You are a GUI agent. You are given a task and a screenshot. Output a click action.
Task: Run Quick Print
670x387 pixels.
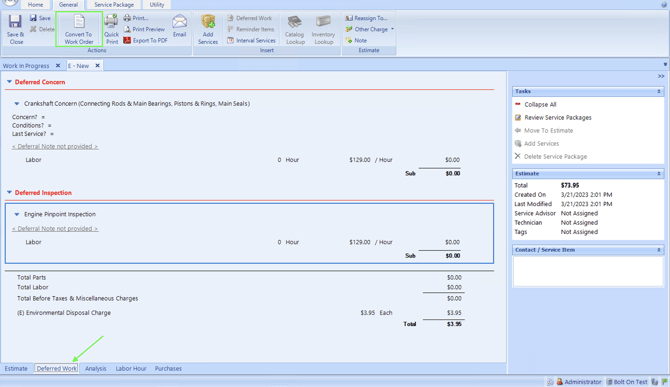(112, 29)
